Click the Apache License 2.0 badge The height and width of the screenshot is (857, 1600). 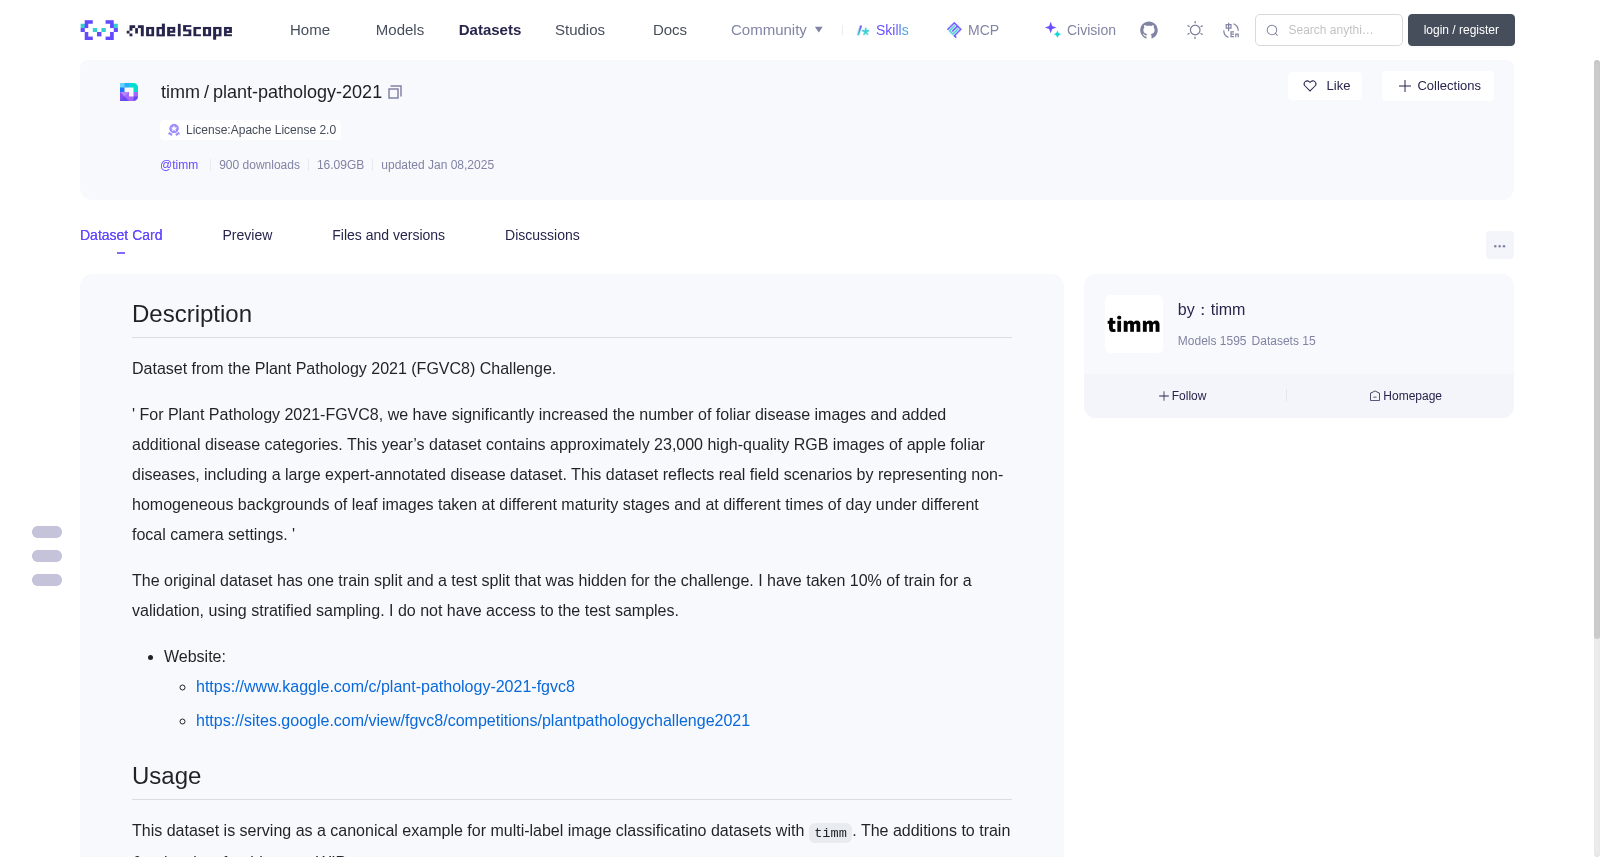(251, 130)
